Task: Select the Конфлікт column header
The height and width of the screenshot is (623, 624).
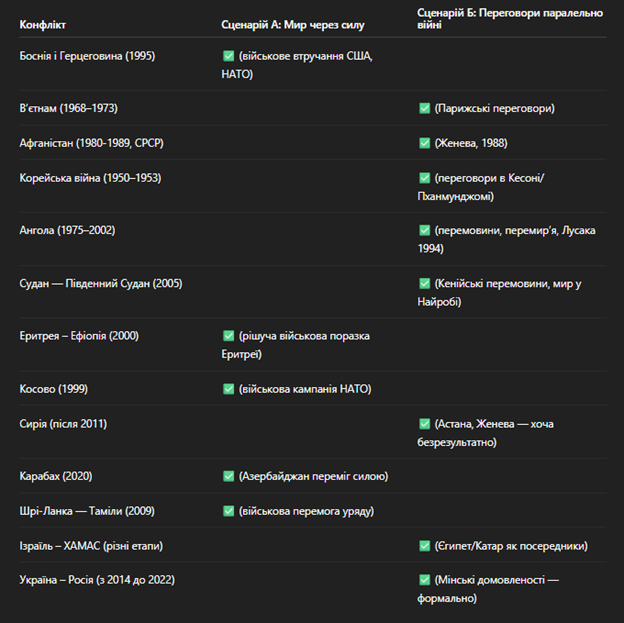Action: coord(43,25)
